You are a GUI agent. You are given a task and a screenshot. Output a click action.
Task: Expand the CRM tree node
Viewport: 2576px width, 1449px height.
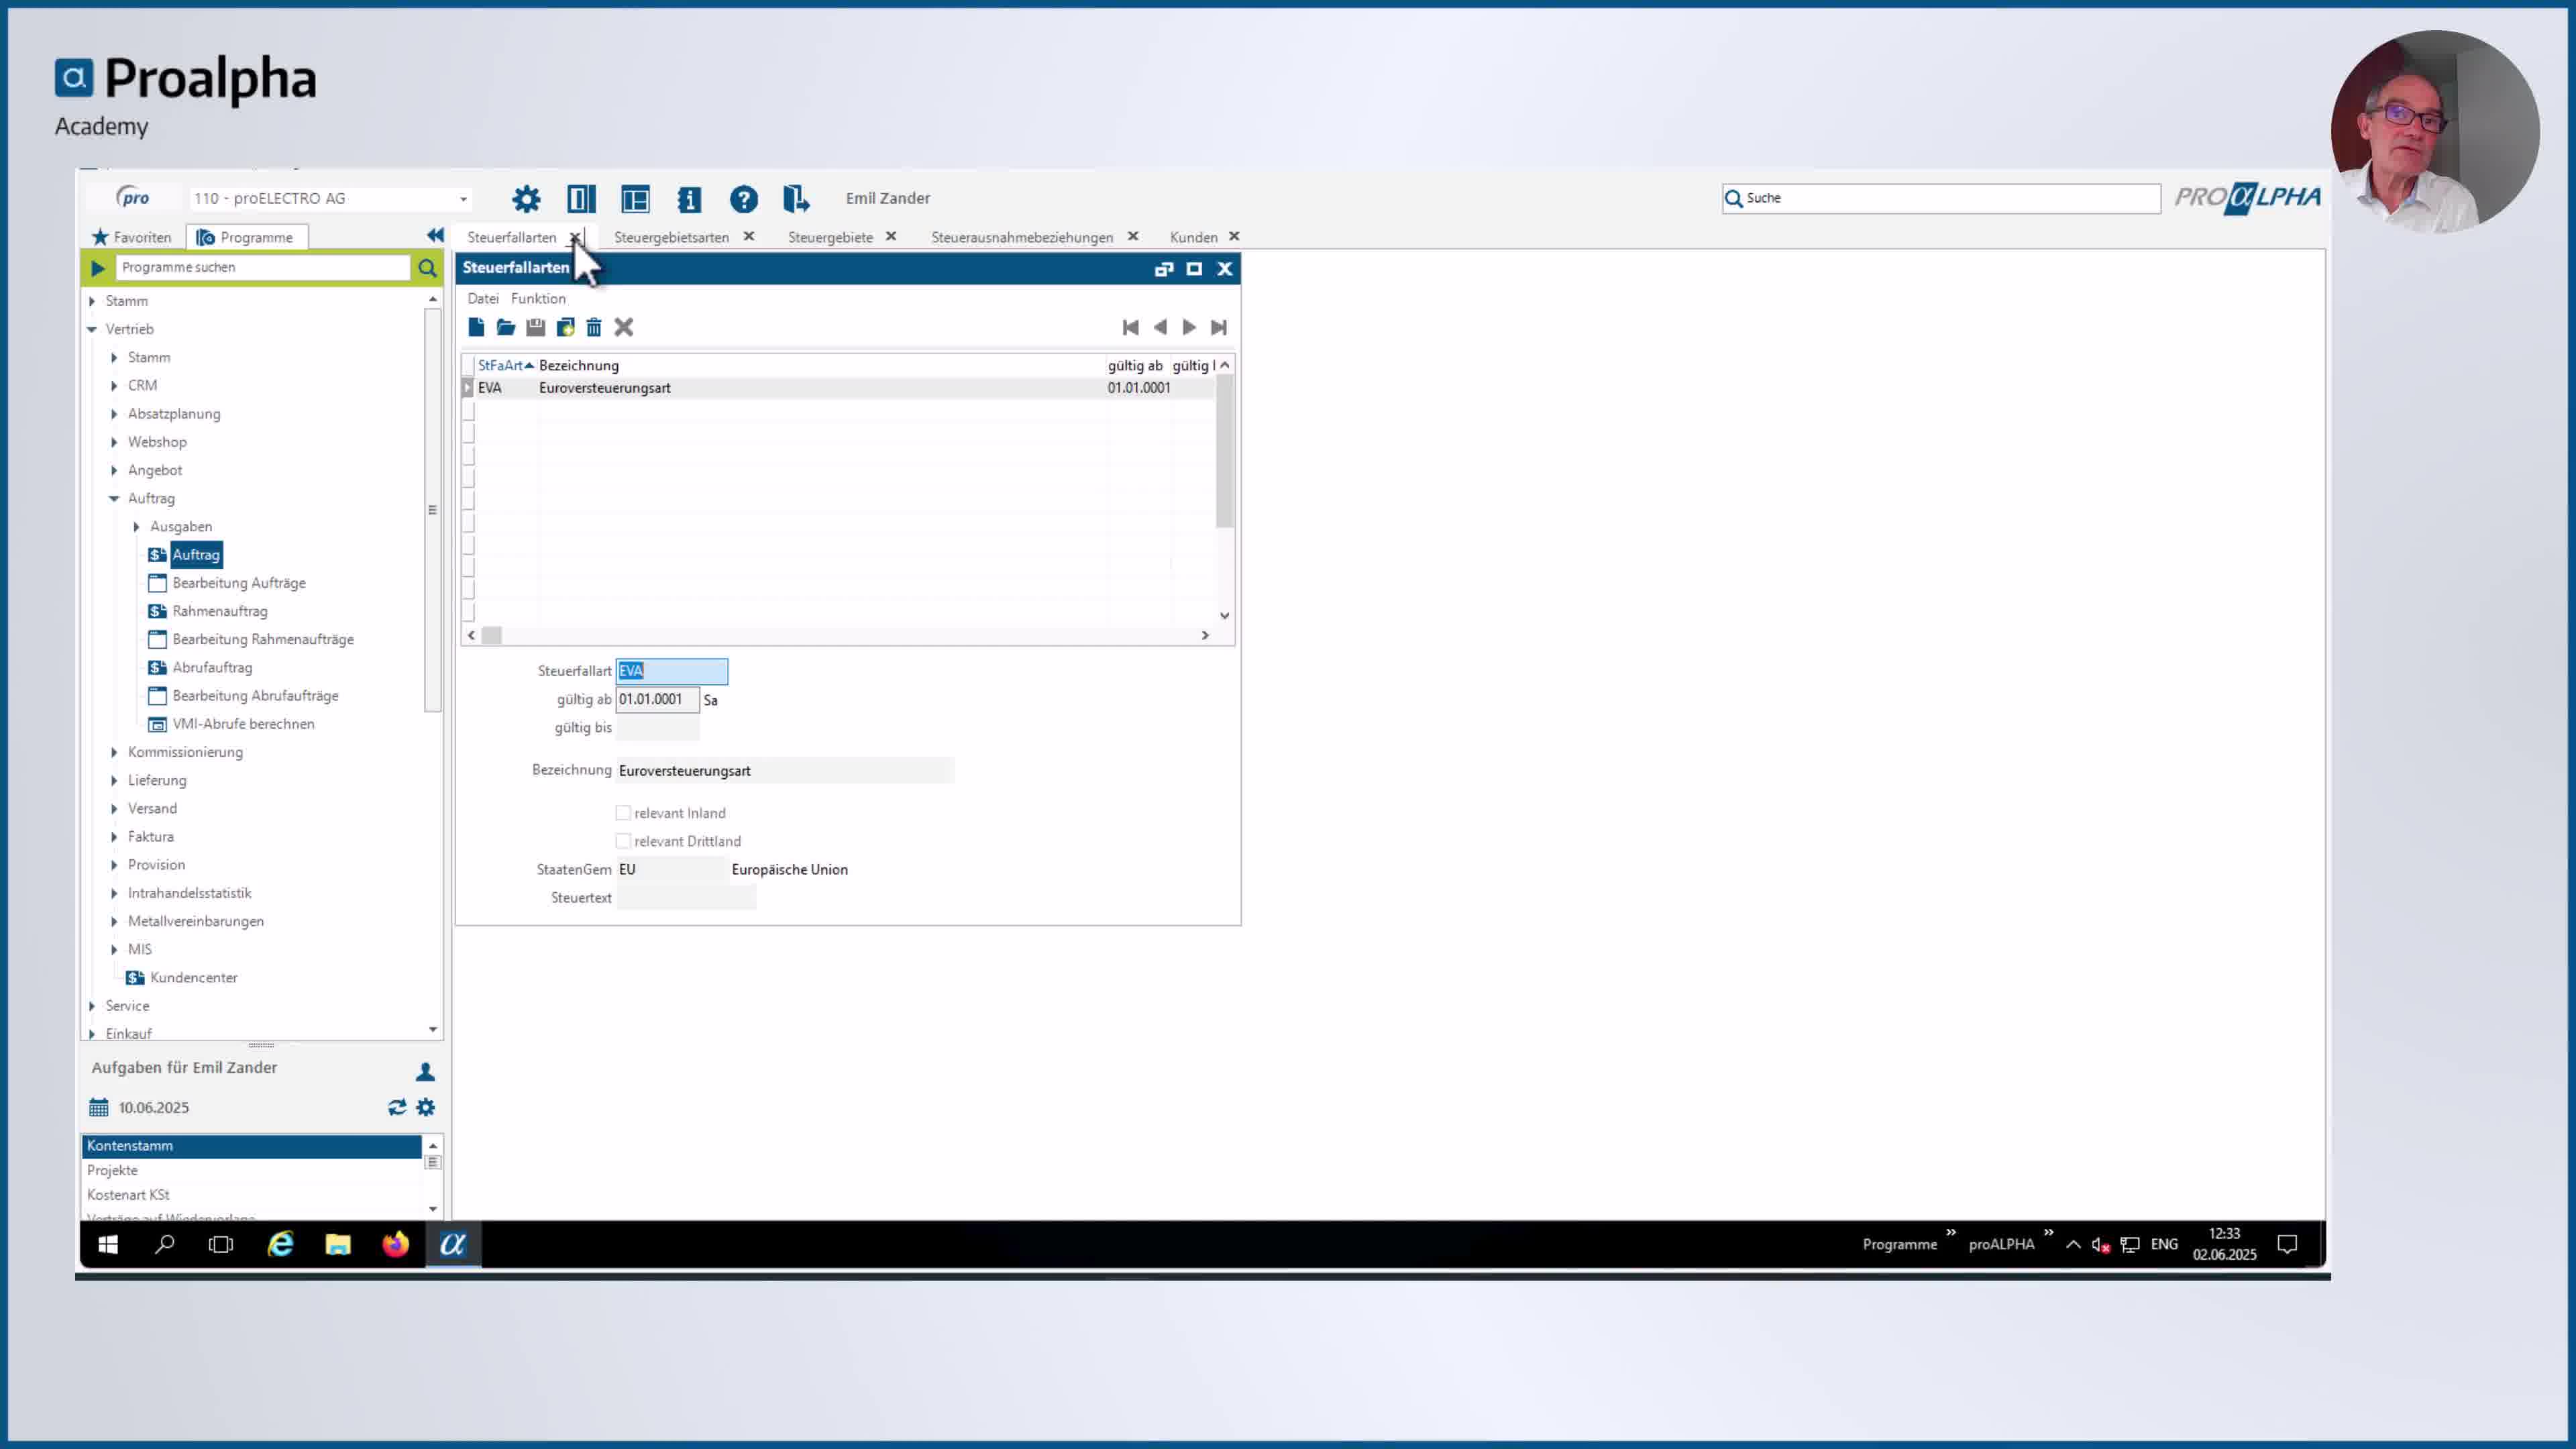pos(114,385)
